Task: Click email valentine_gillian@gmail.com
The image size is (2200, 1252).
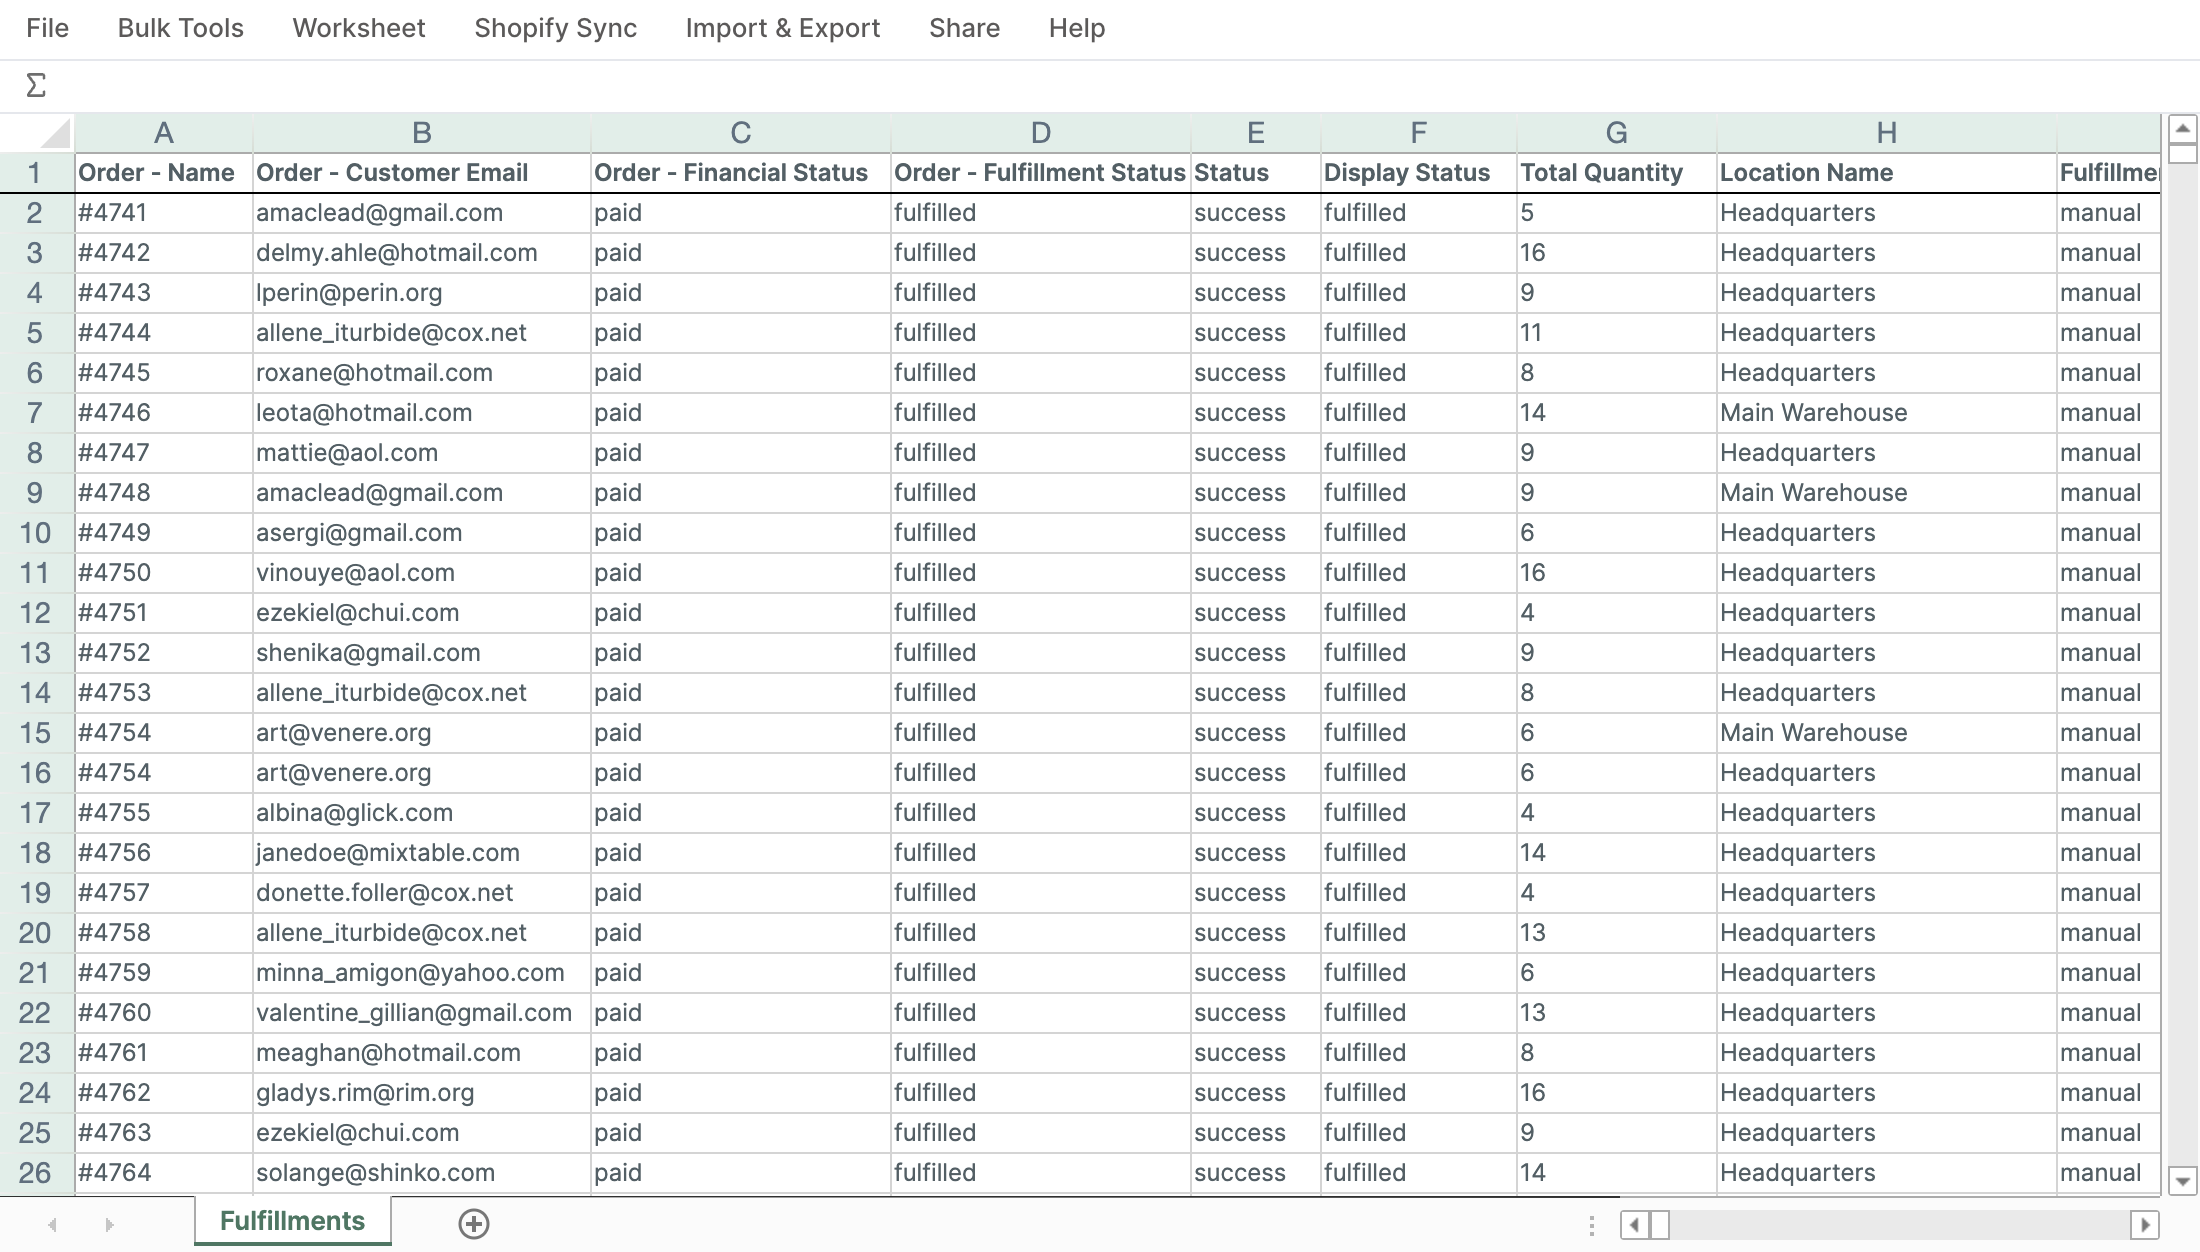Action: click(x=421, y=1013)
